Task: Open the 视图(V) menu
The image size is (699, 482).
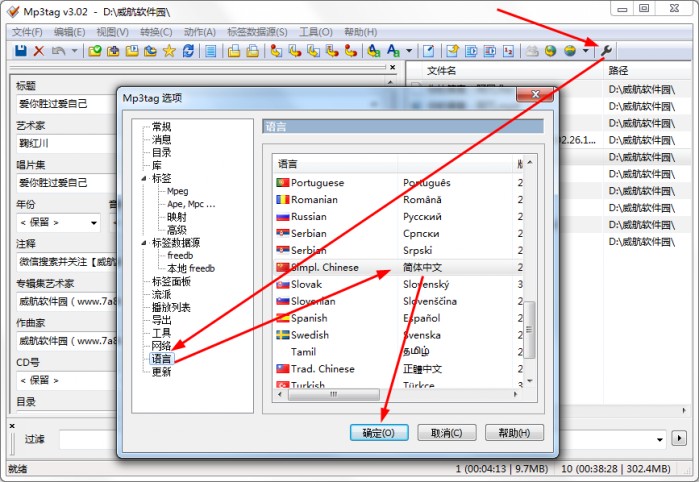Action: pos(113,32)
